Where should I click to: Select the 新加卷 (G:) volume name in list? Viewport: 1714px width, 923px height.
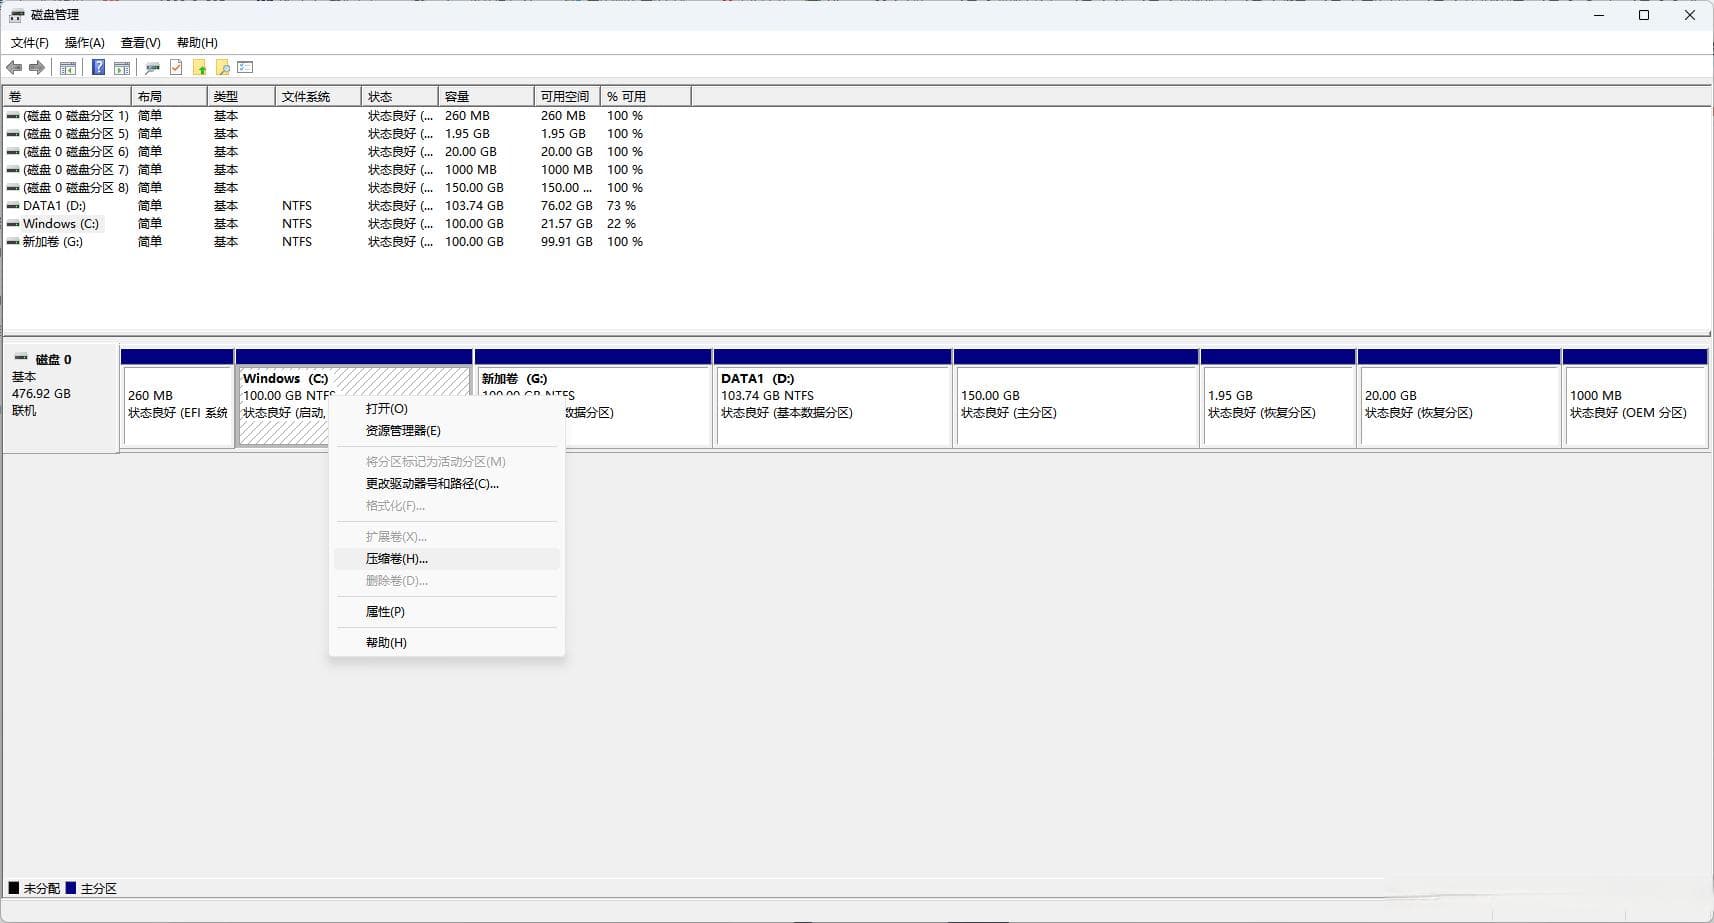52,242
